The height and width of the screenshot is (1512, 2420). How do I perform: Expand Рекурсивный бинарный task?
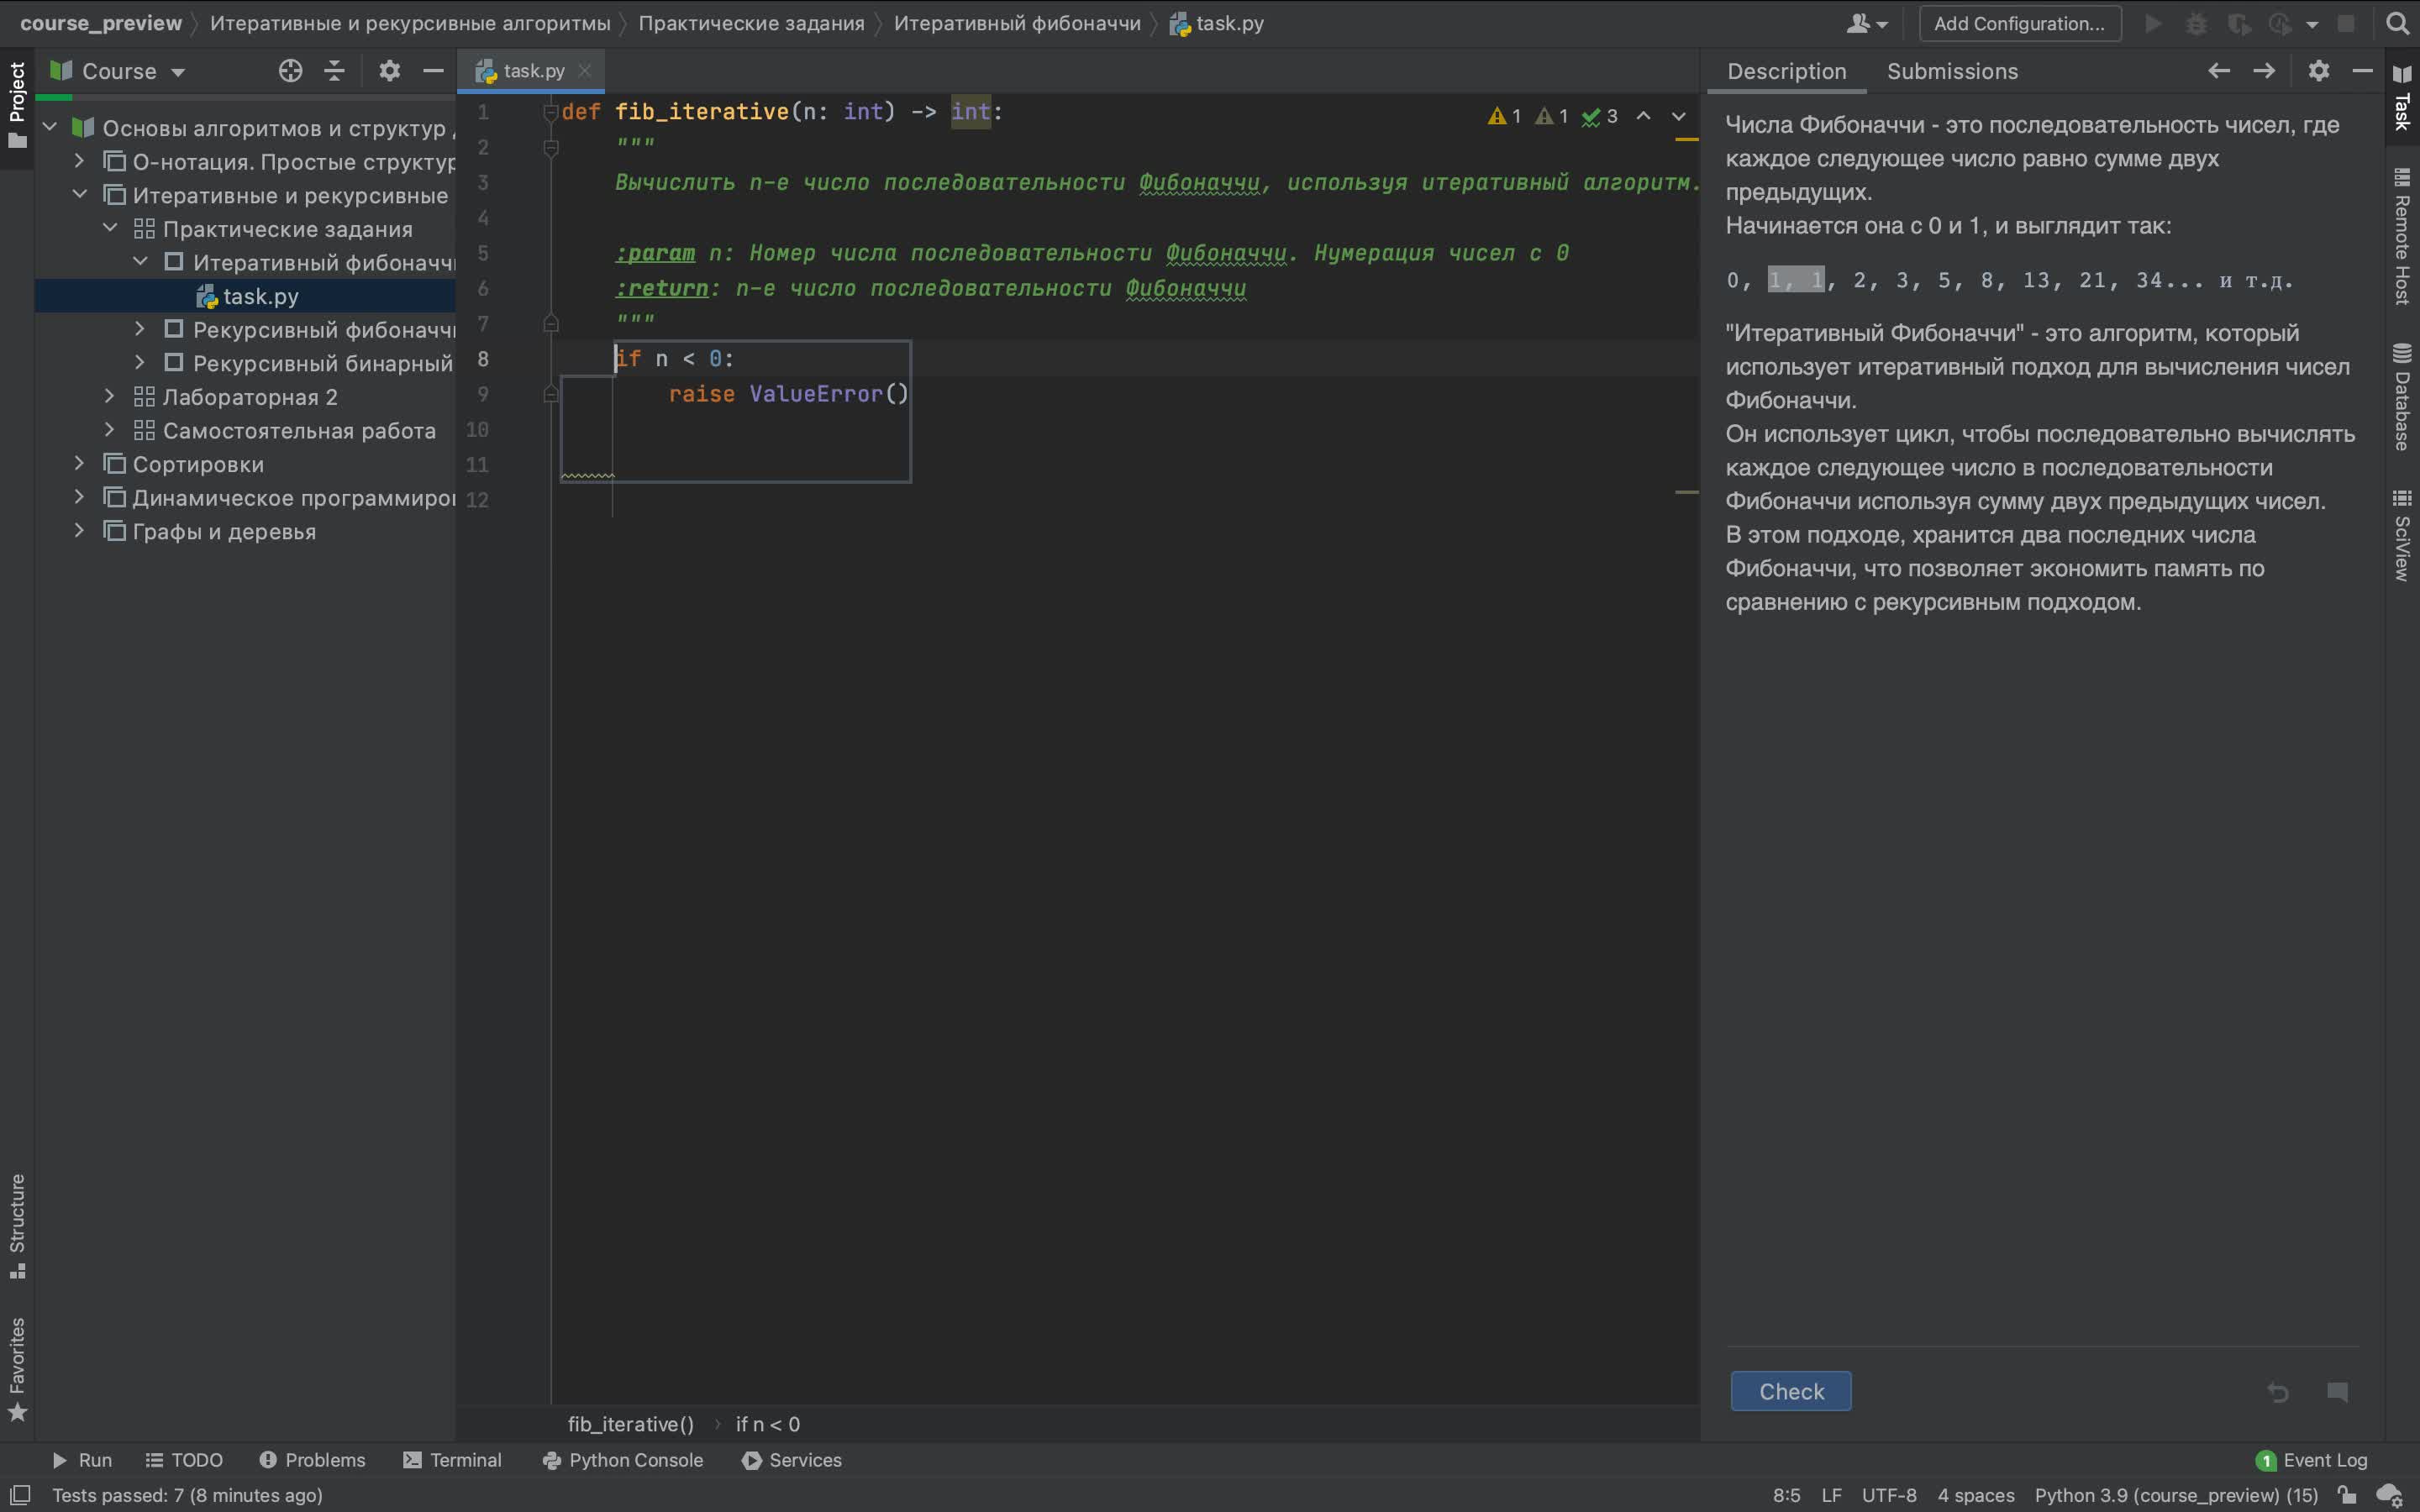click(x=140, y=362)
